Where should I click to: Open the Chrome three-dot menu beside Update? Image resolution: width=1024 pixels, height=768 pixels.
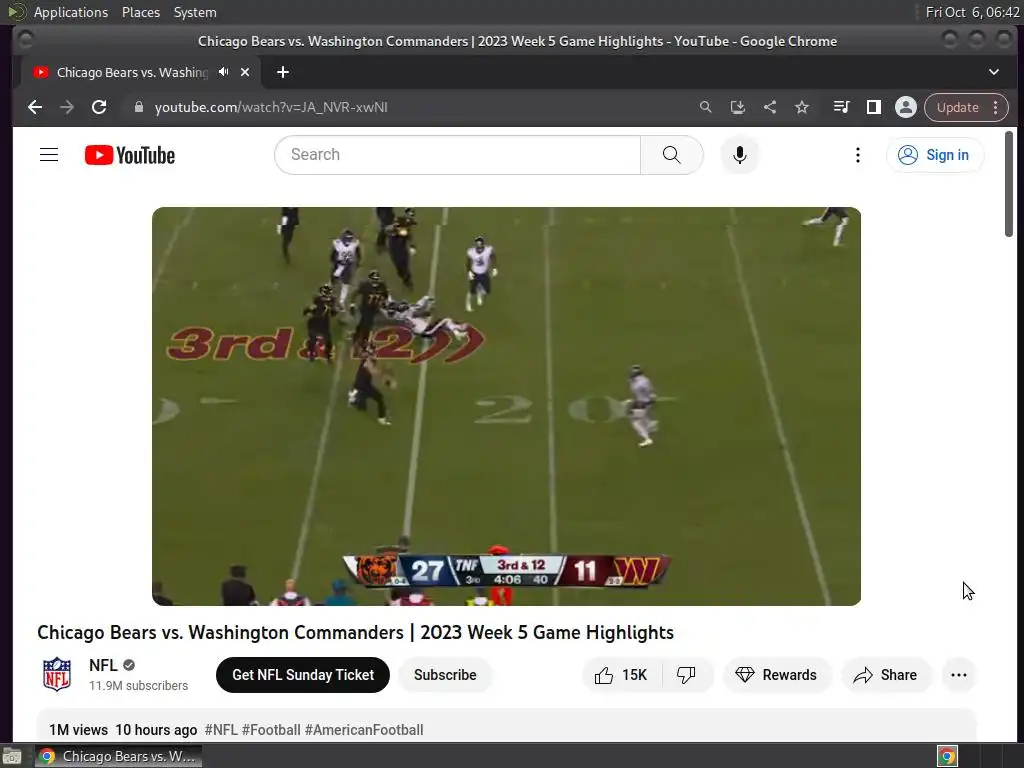[995, 107]
